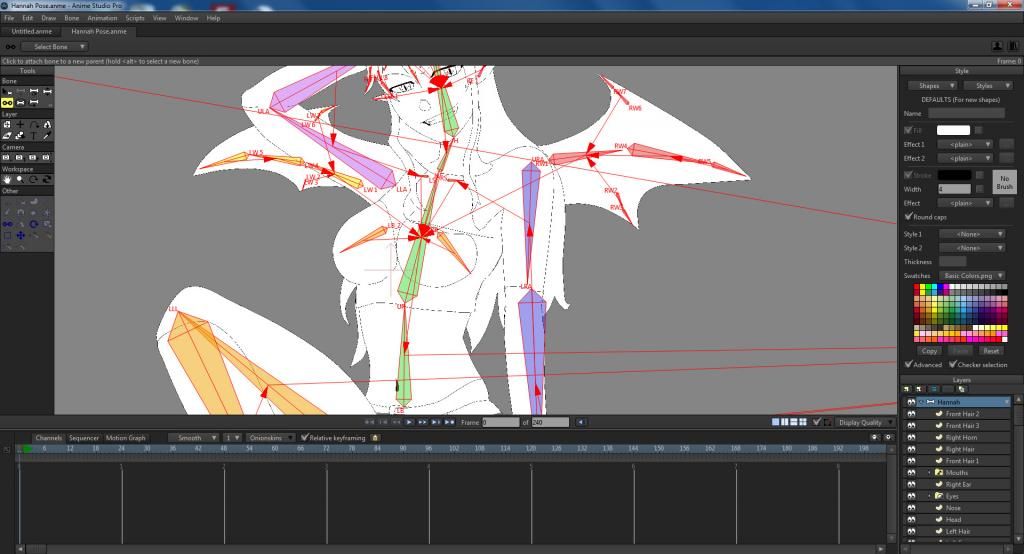Click the teal layer settings icon in Layers
The width and height of the screenshot is (1024, 554).
934,389
